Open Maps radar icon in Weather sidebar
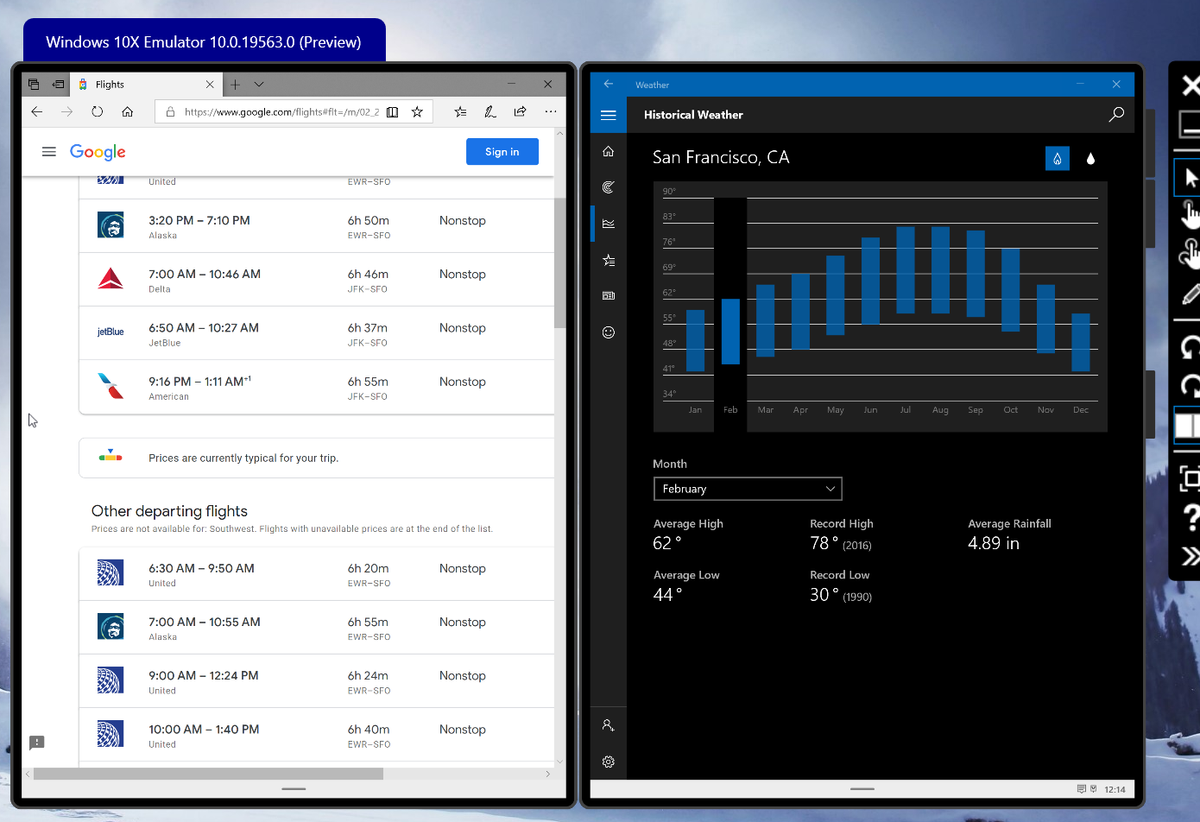The image size is (1200, 822). tap(608, 188)
